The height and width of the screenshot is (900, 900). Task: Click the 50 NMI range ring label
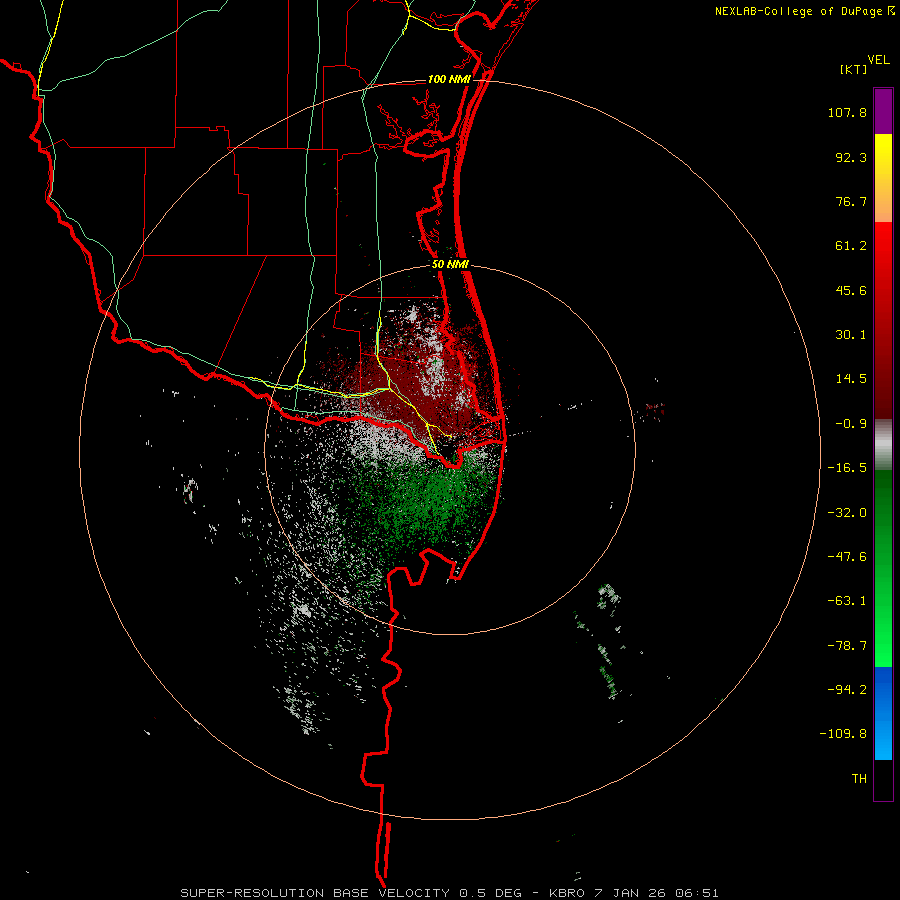[451, 265]
